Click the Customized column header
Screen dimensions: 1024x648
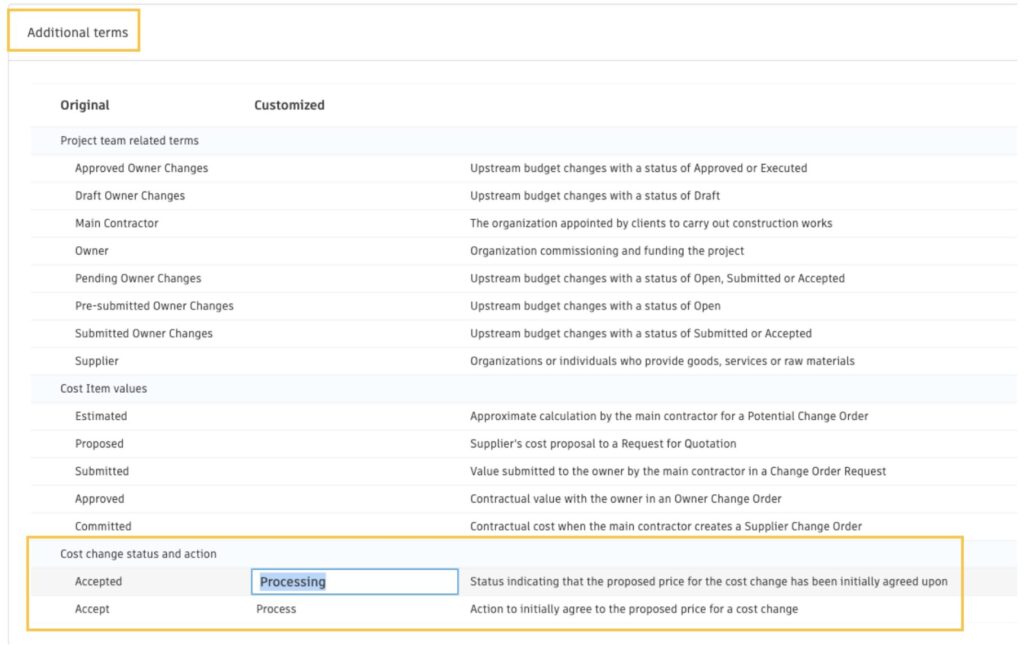(289, 105)
